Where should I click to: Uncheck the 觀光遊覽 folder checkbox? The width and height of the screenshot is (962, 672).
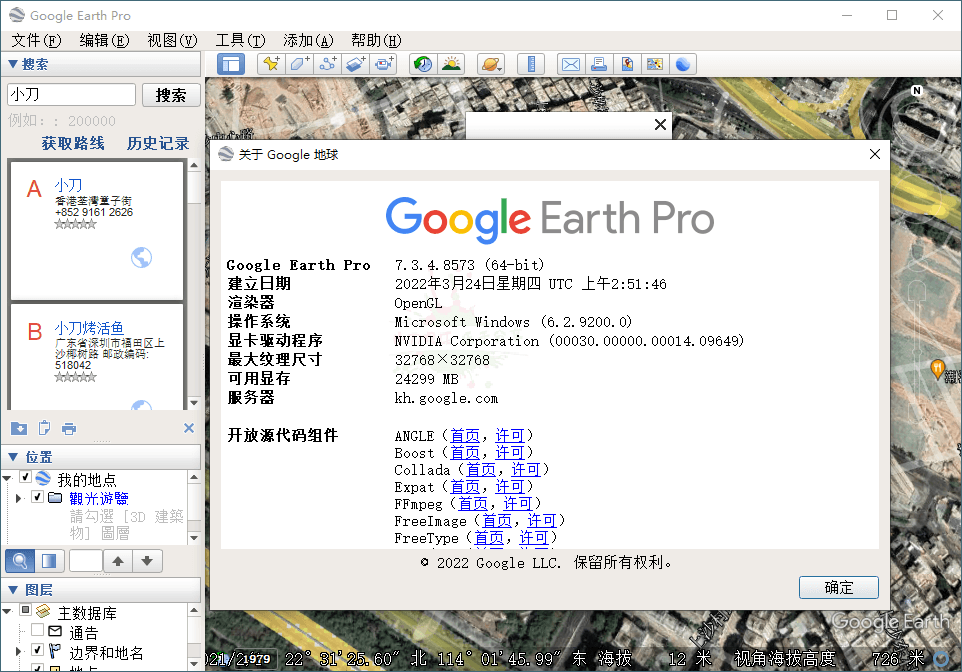(x=37, y=497)
